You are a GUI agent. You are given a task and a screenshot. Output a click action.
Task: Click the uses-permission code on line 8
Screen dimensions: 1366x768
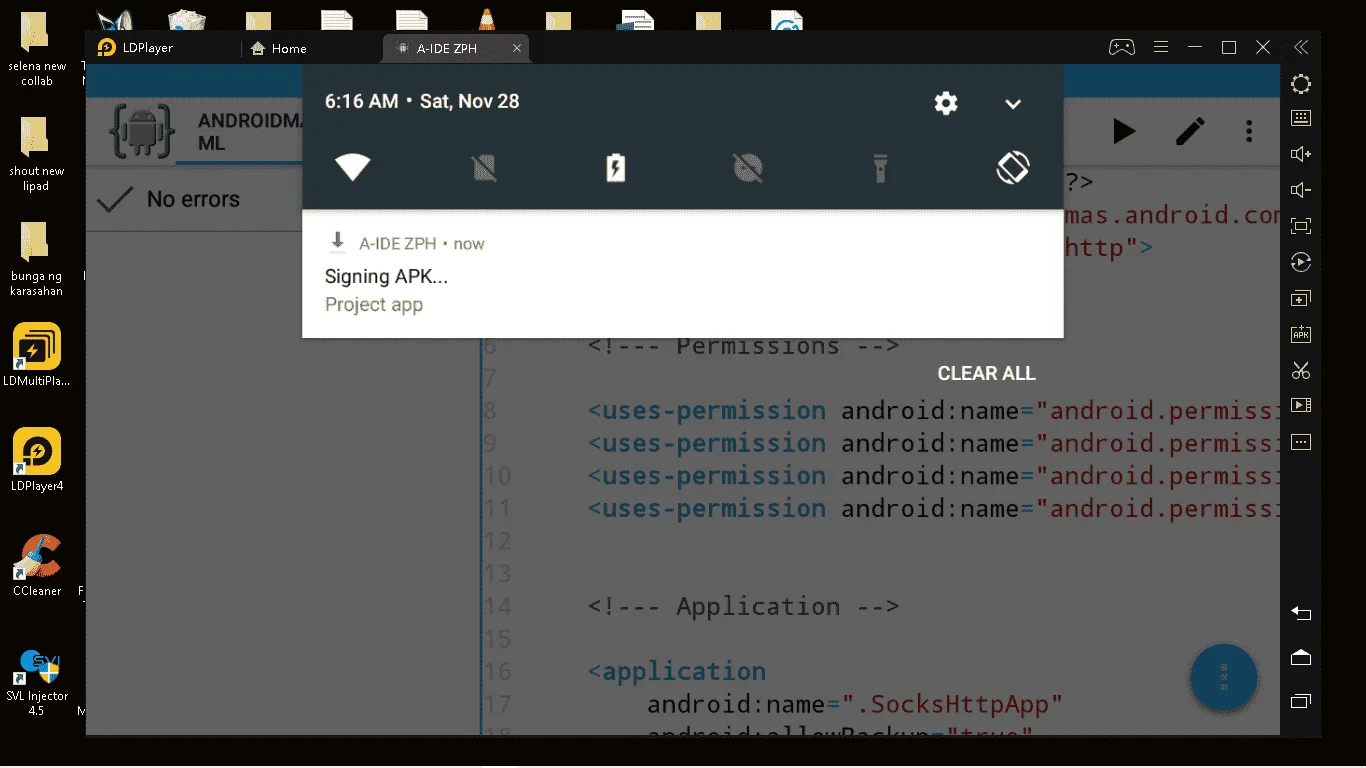(933, 410)
